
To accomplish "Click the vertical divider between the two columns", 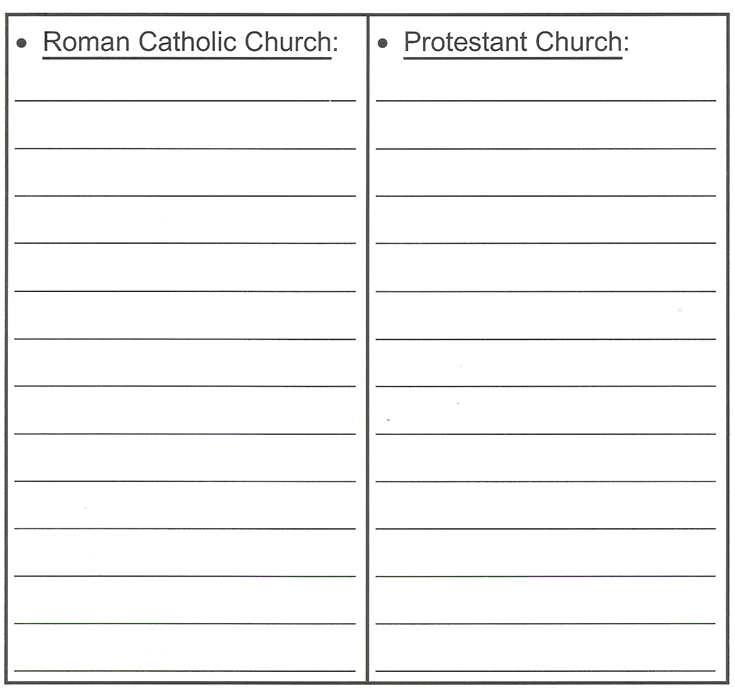I will [x=367, y=350].
